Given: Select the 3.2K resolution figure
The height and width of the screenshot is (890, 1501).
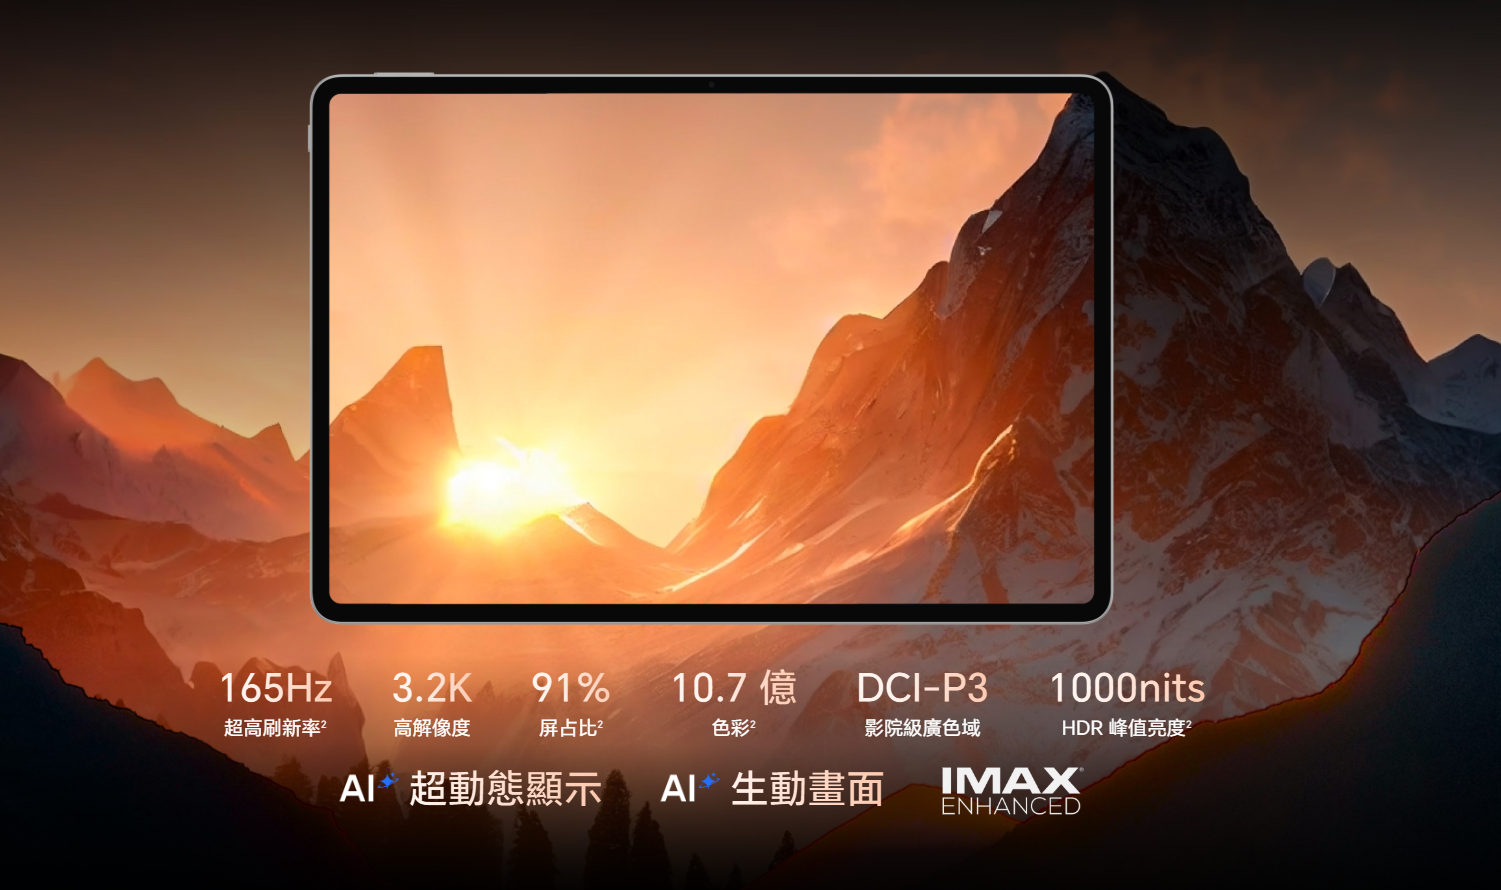Looking at the screenshot, I should (x=432, y=688).
